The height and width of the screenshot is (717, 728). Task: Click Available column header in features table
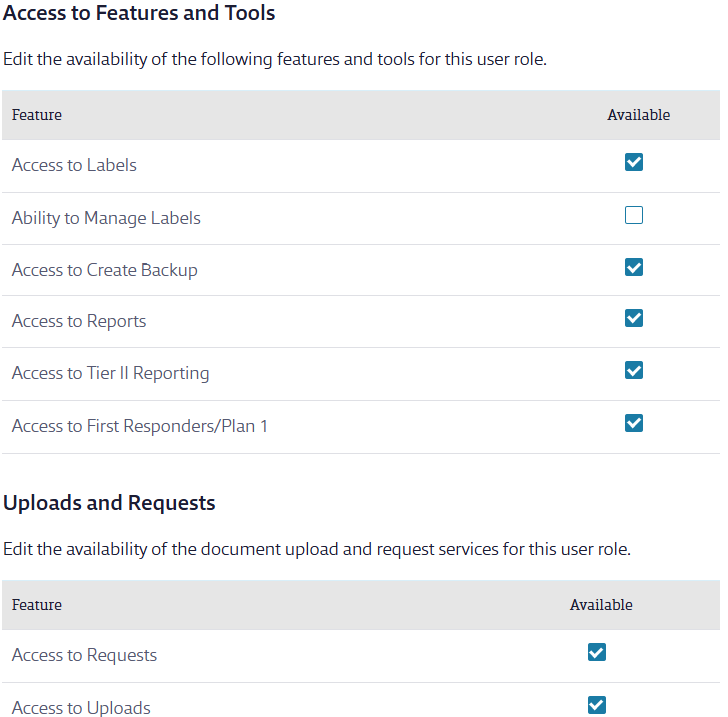[638, 115]
